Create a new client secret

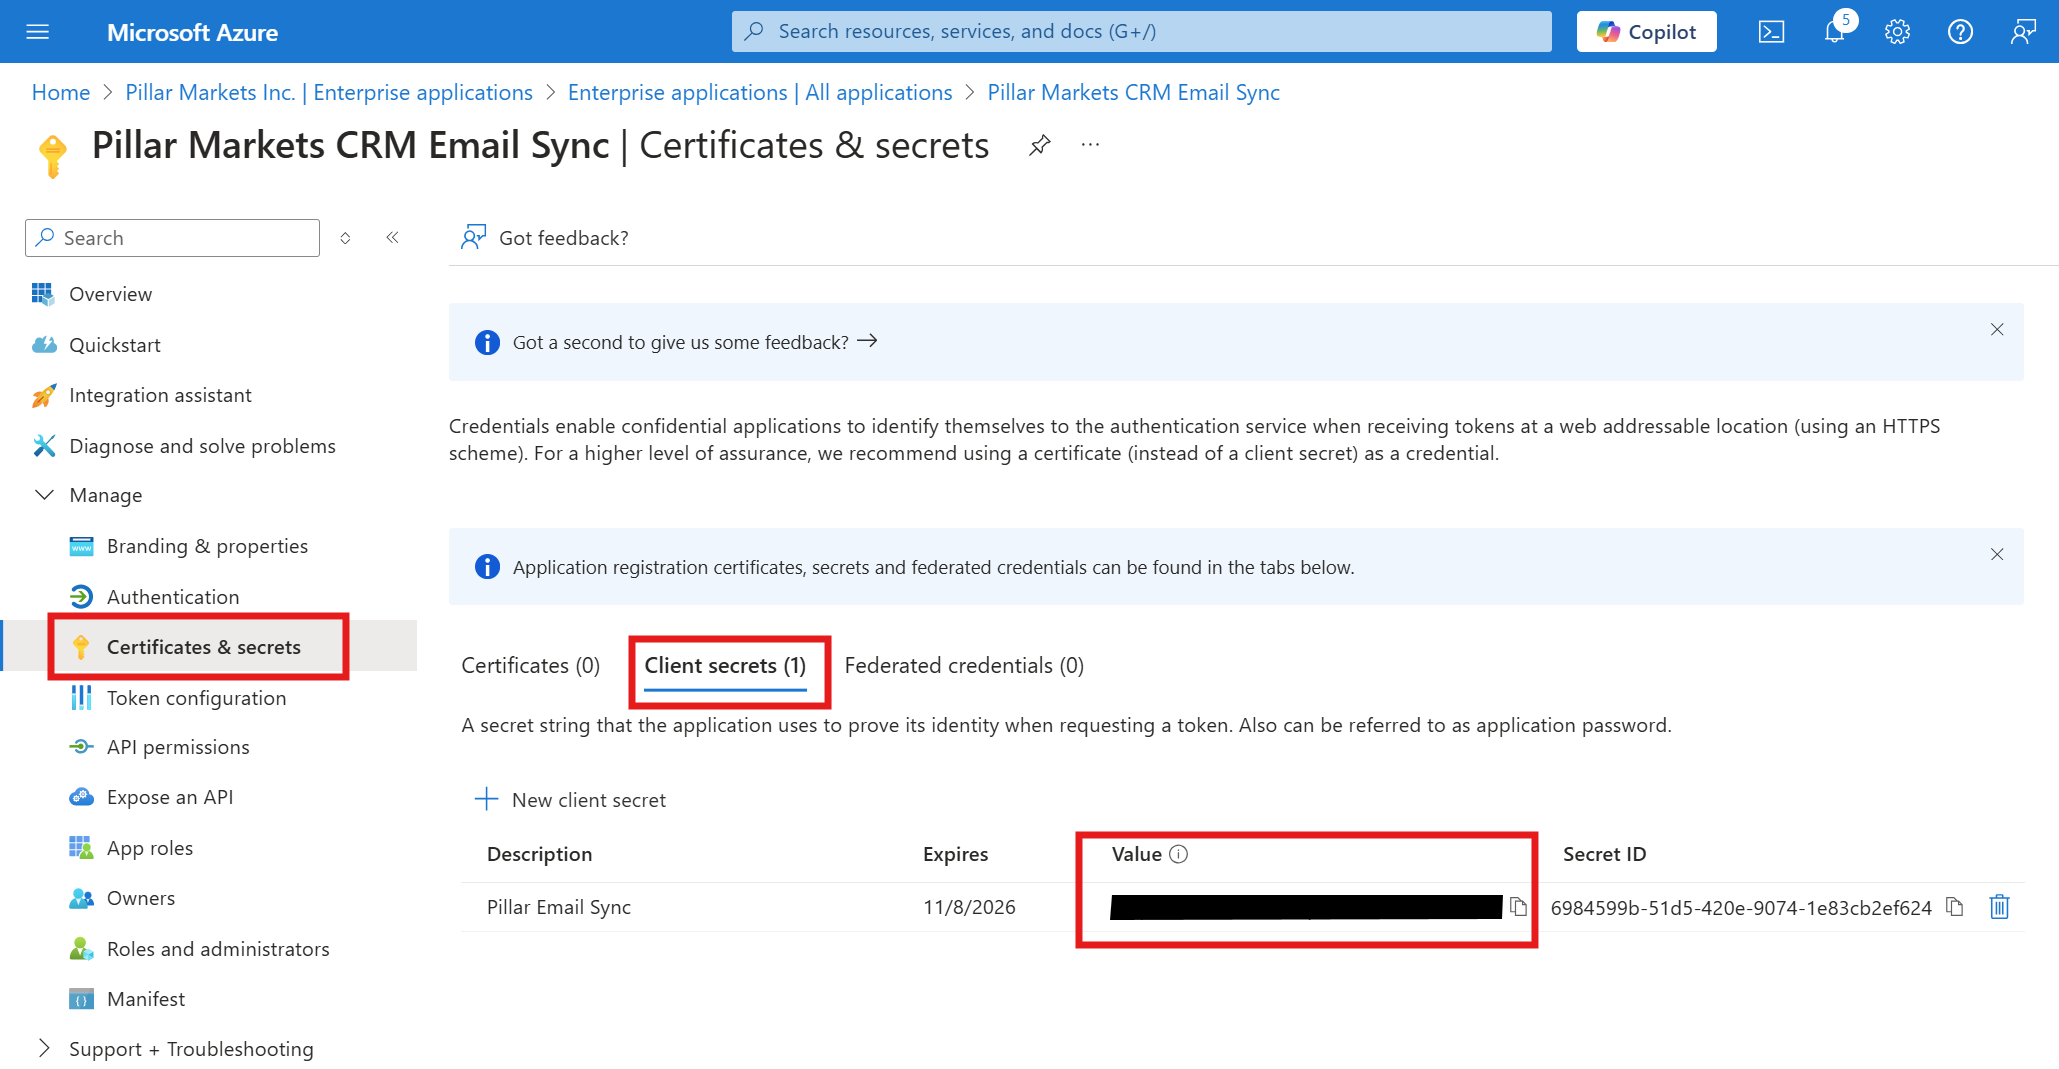pos(570,799)
